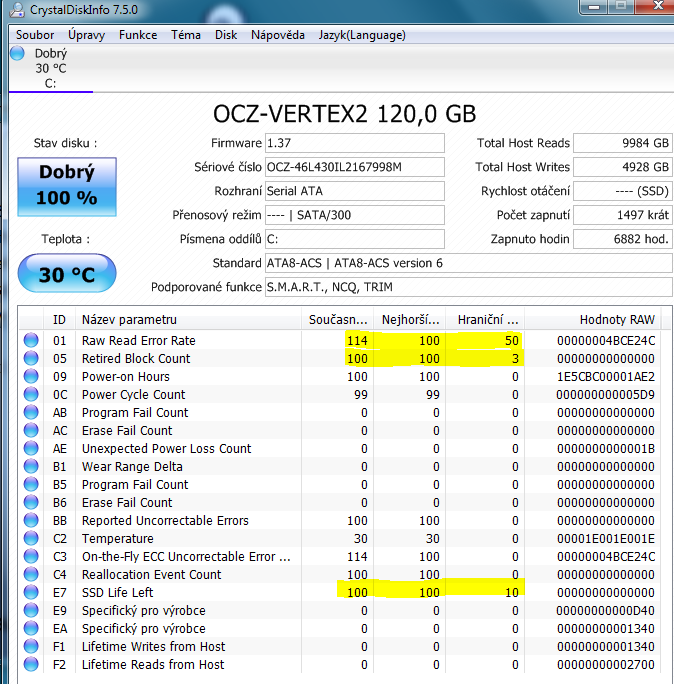Click the status icon for Lifetime Reads from Host
674x684 pixels.
[x=31, y=664]
